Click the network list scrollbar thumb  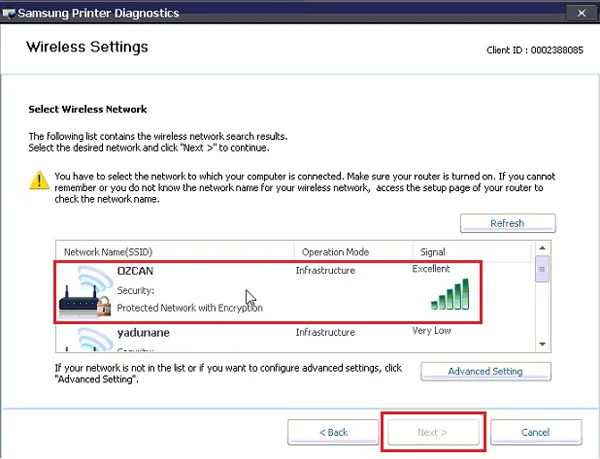click(x=542, y=269)
